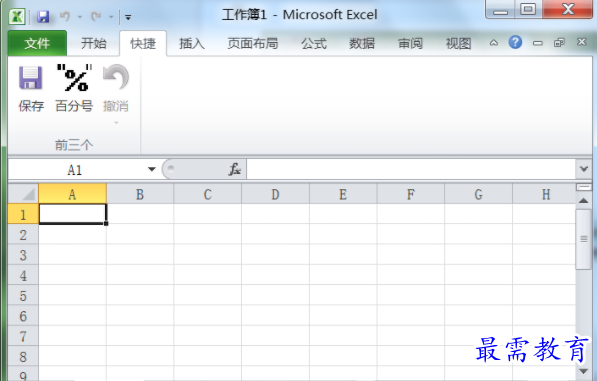Select column G header
Image resolution: width=597 pixels, height=381 pixels.
coord(479,194)
